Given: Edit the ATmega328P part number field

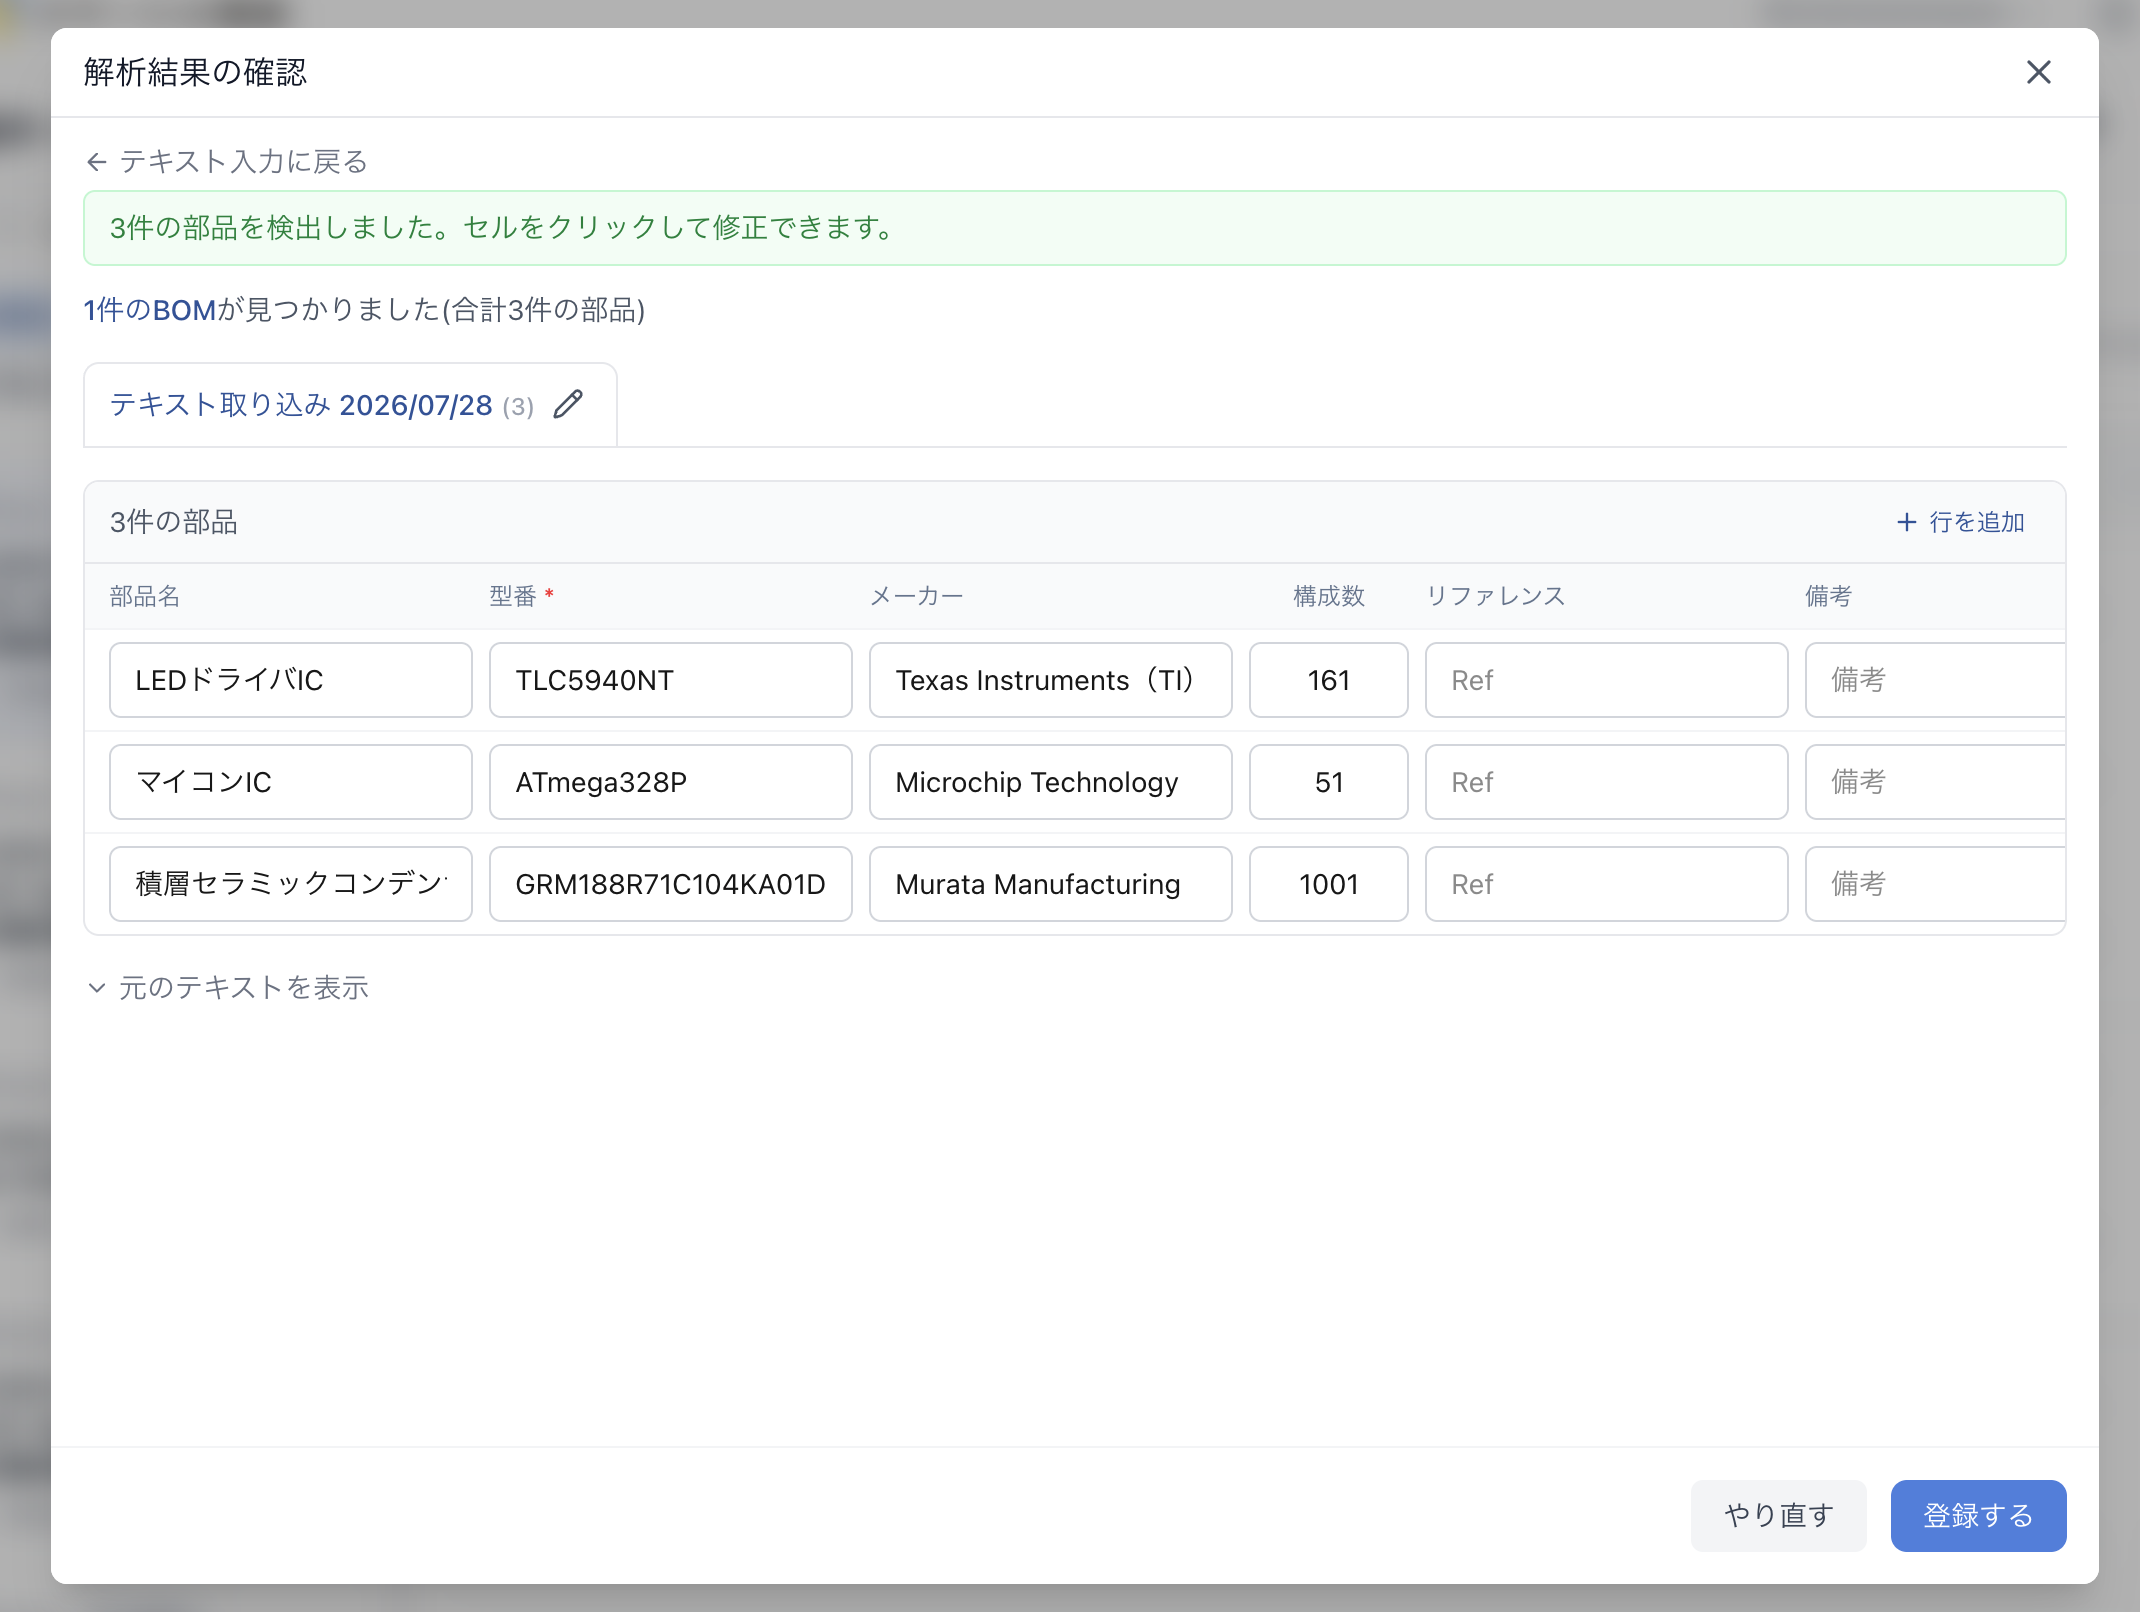Looking at the screenshot, I should tap(671, 782).
